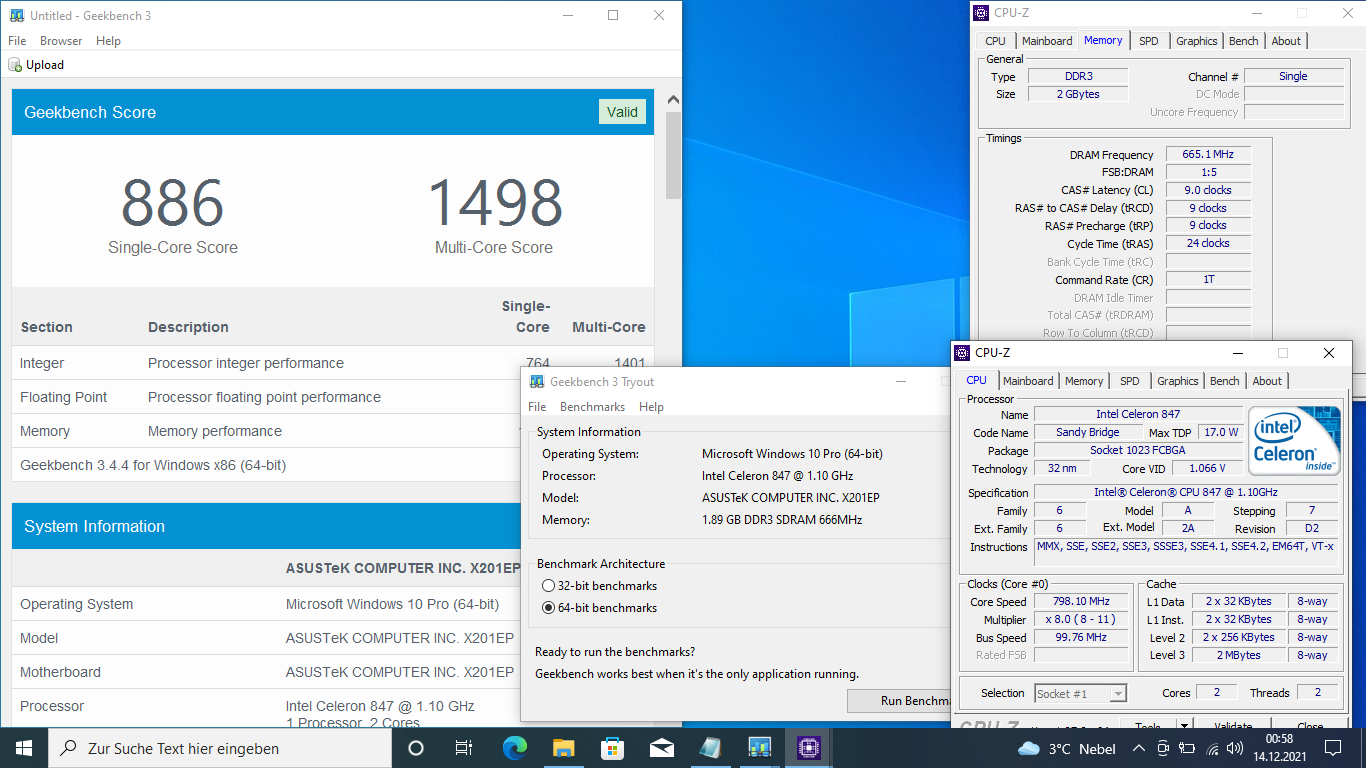1366x768 pixels.
Task: Click the Windows search box
Action: (218, 748)
